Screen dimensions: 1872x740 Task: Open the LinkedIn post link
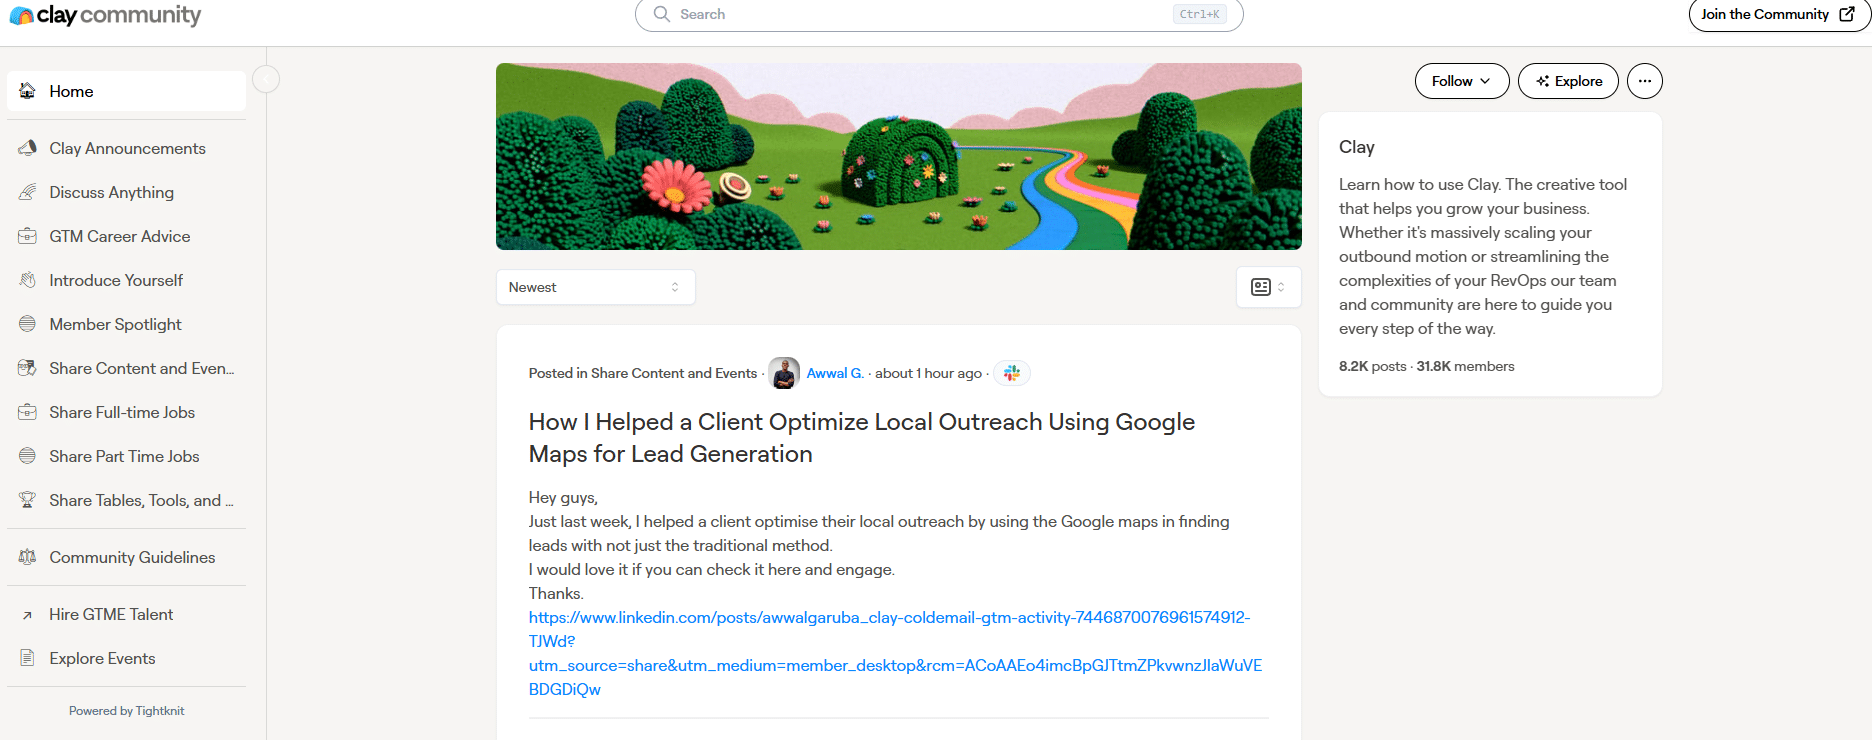[889, 617]
